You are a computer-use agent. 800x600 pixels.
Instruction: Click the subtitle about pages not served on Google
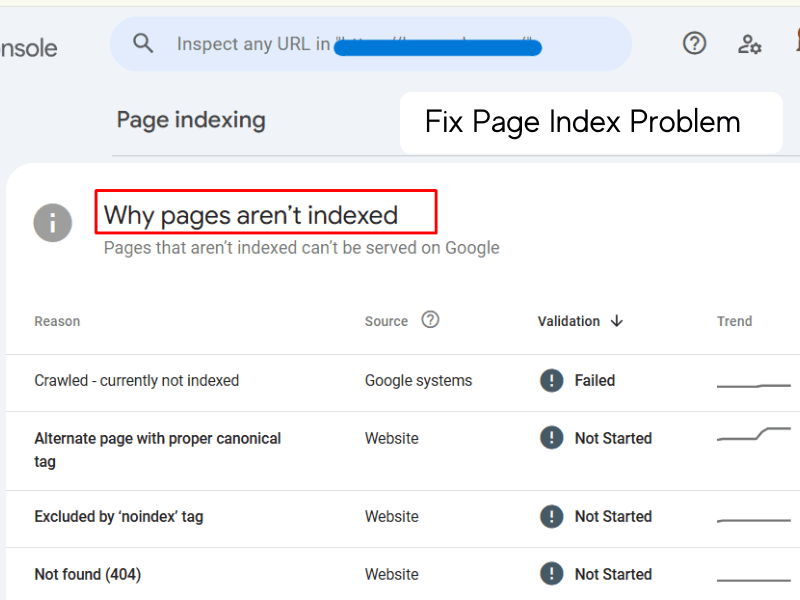coord(302,248)
